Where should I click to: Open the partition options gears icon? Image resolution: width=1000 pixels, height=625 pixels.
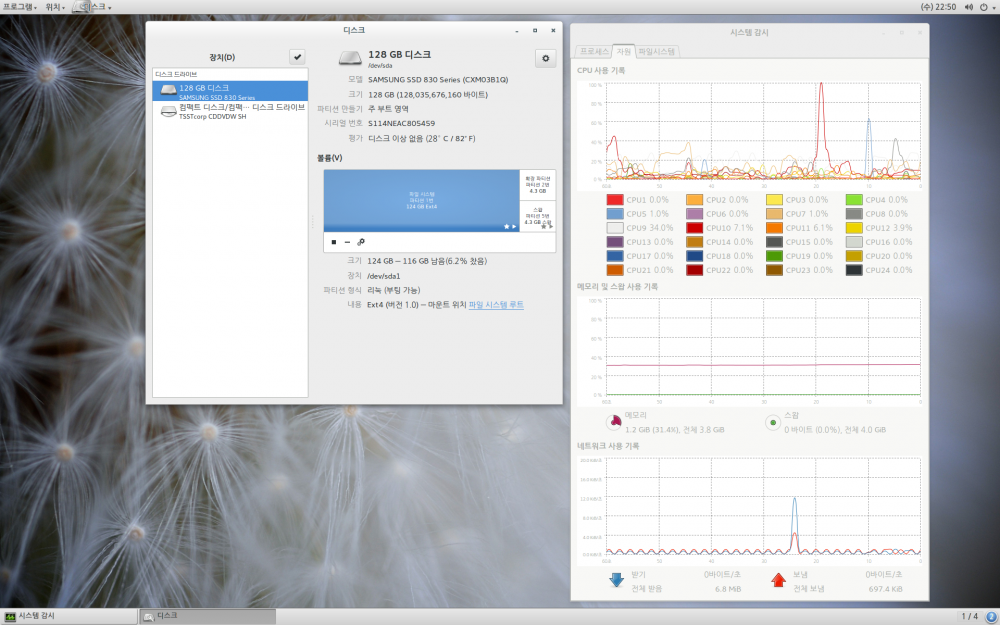point(361,242)
